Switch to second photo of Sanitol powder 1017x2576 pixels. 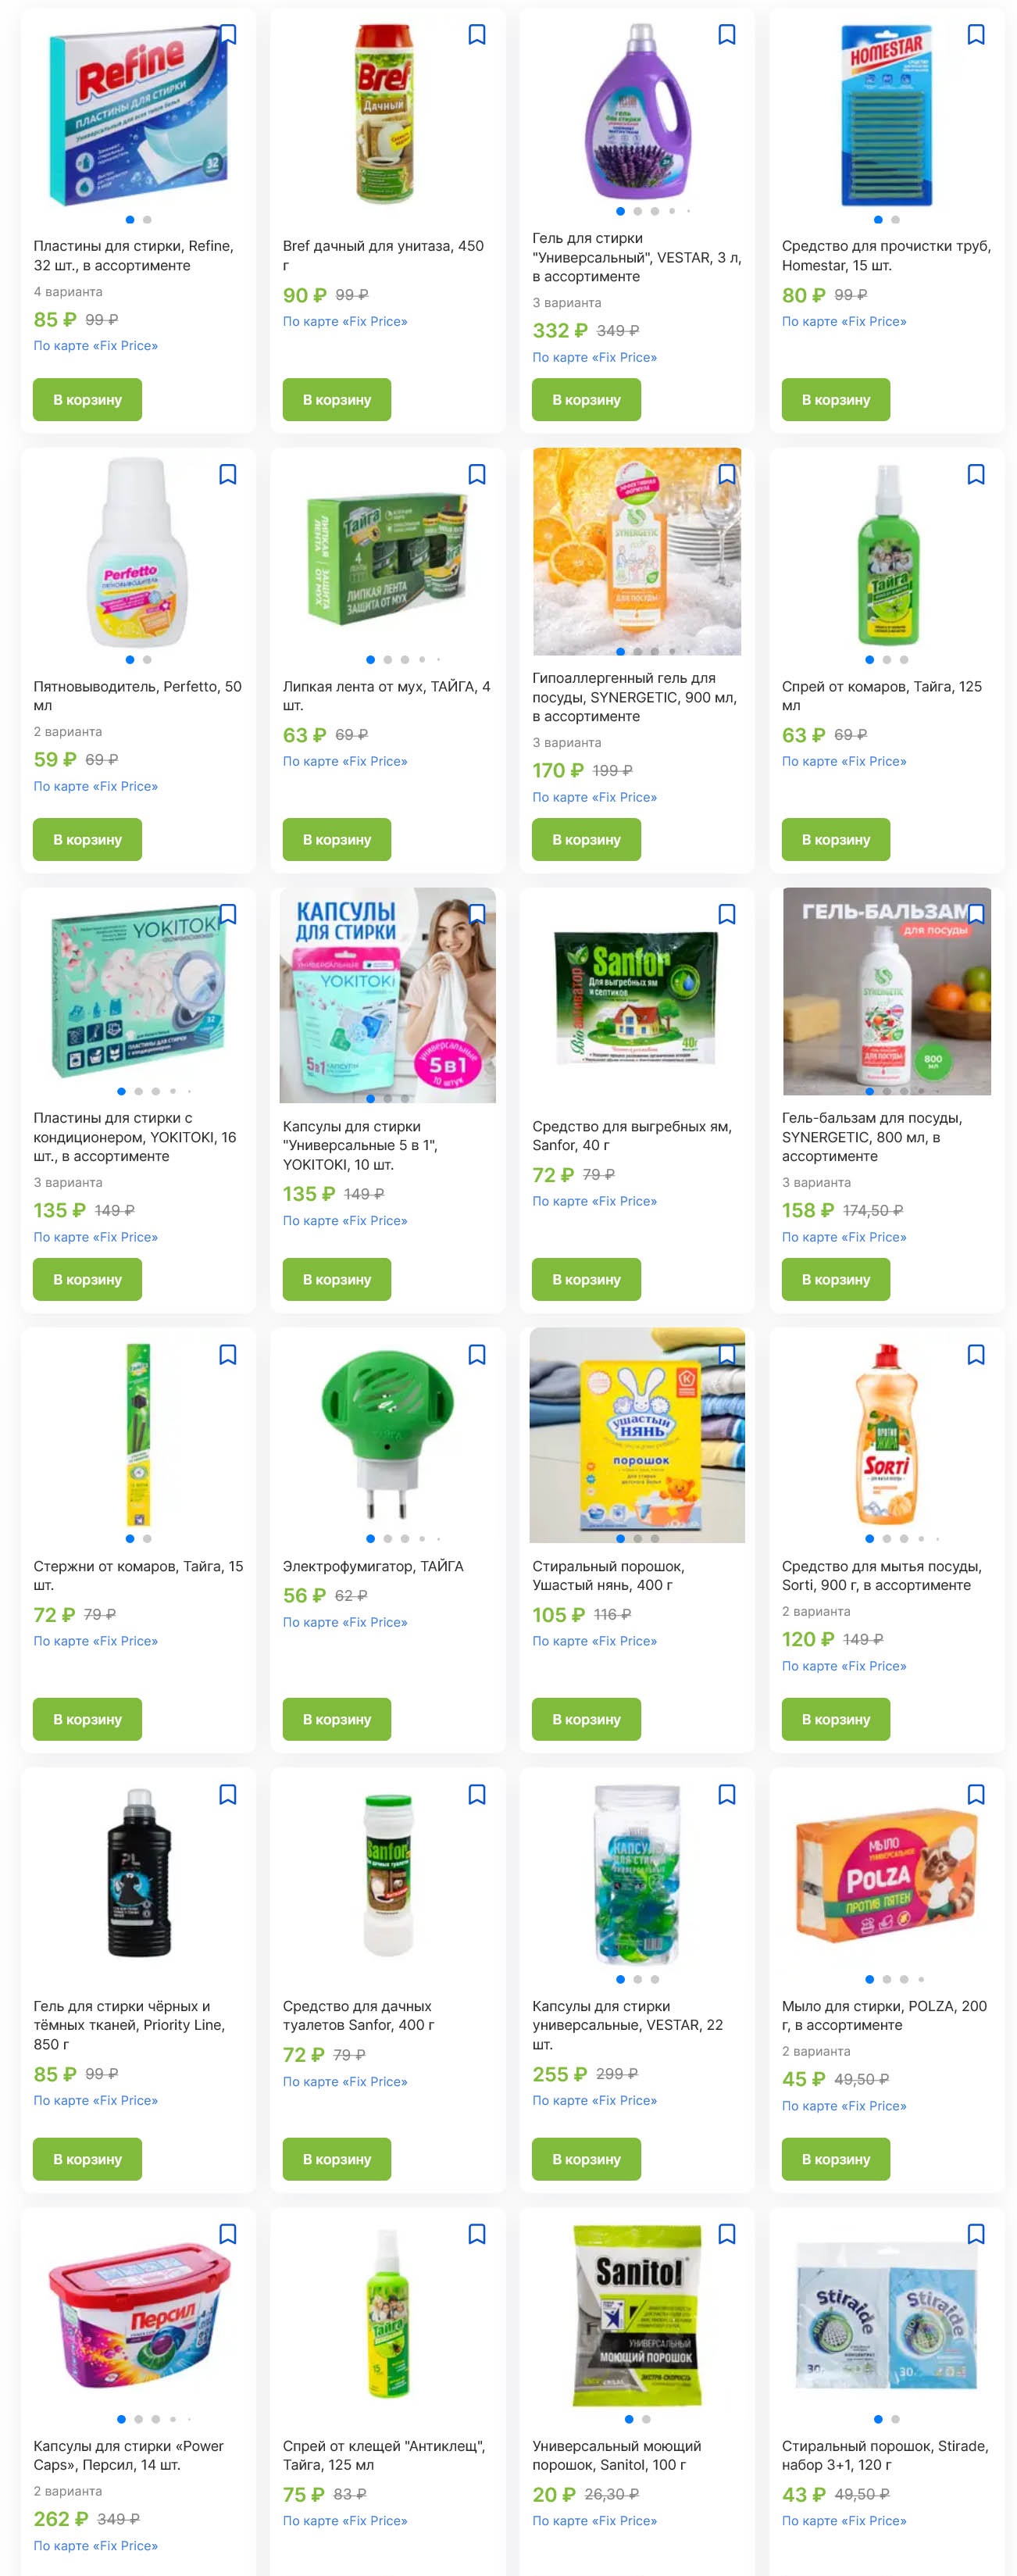pos(646,2419)
